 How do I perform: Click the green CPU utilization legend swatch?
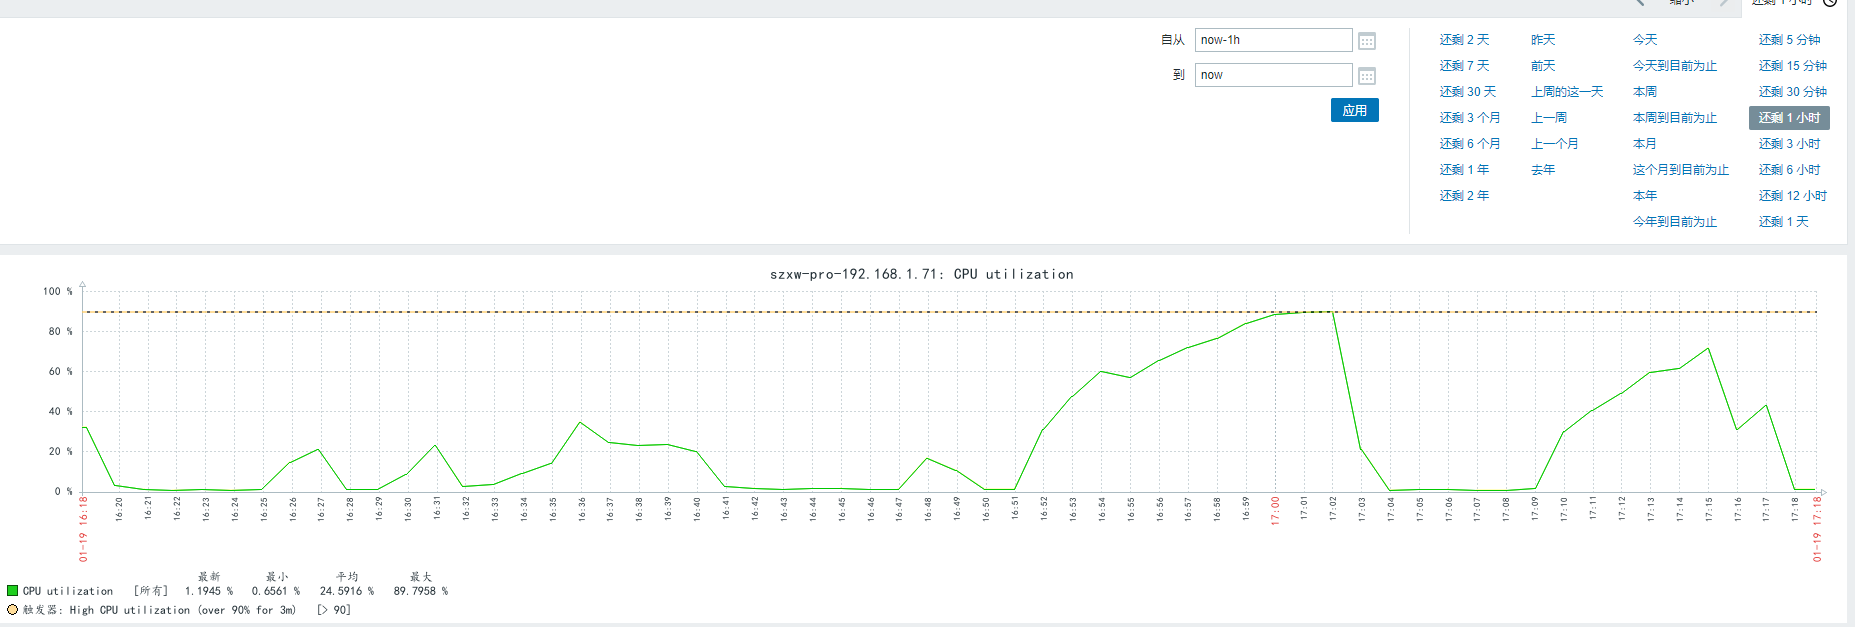tap(13, 591)
